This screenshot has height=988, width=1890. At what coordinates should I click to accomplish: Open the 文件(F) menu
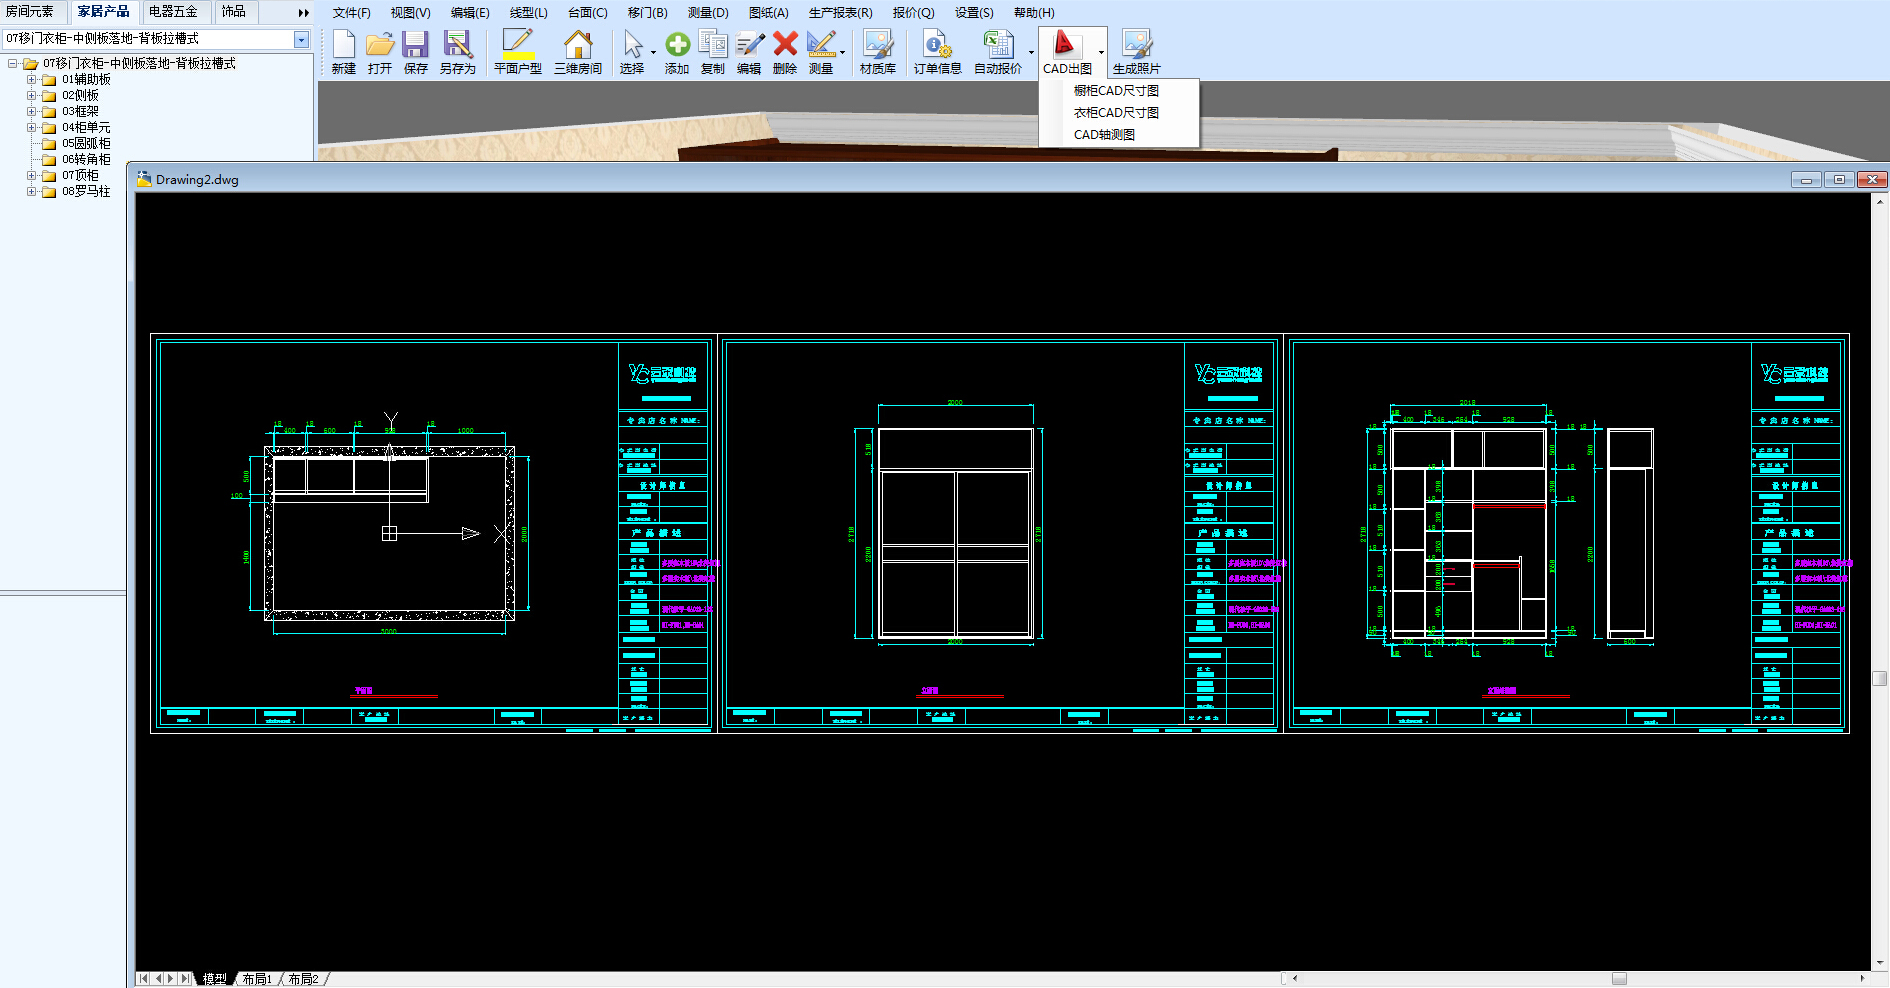pyautogui.click(x=351, y=13)
